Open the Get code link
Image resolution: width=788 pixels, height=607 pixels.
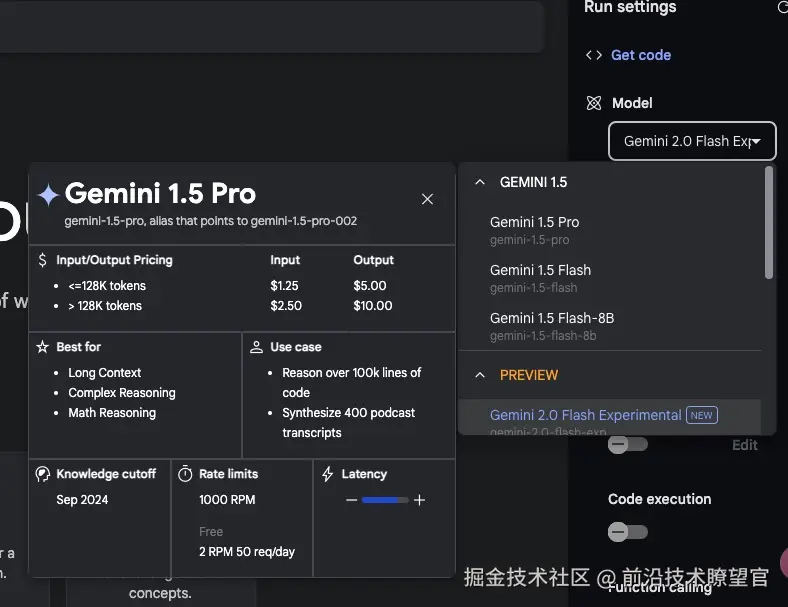pos(641,55)
